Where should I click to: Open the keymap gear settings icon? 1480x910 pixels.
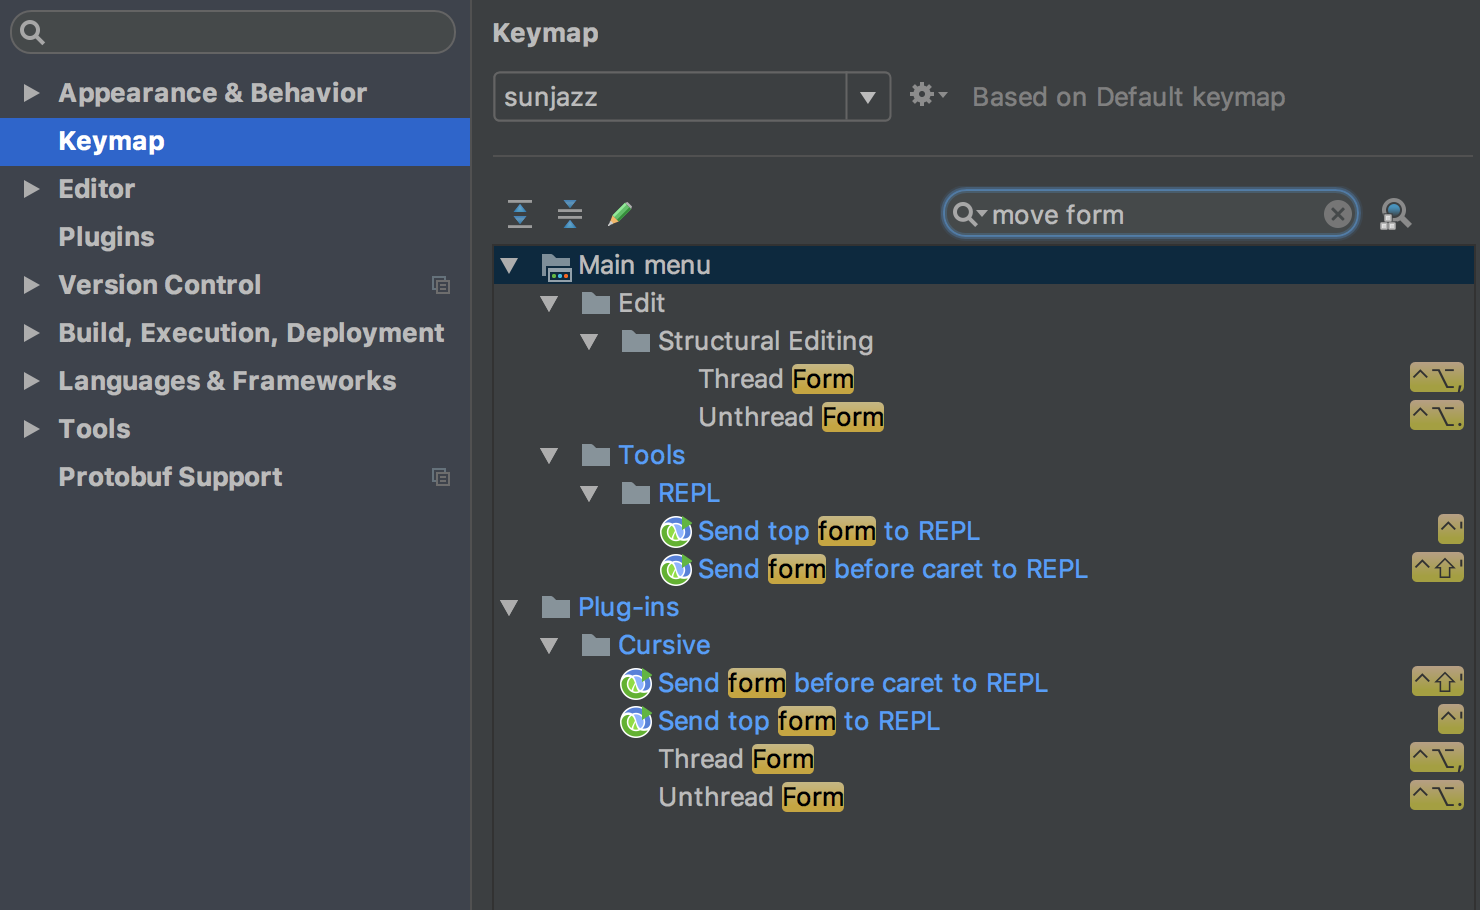coord(924,95)
